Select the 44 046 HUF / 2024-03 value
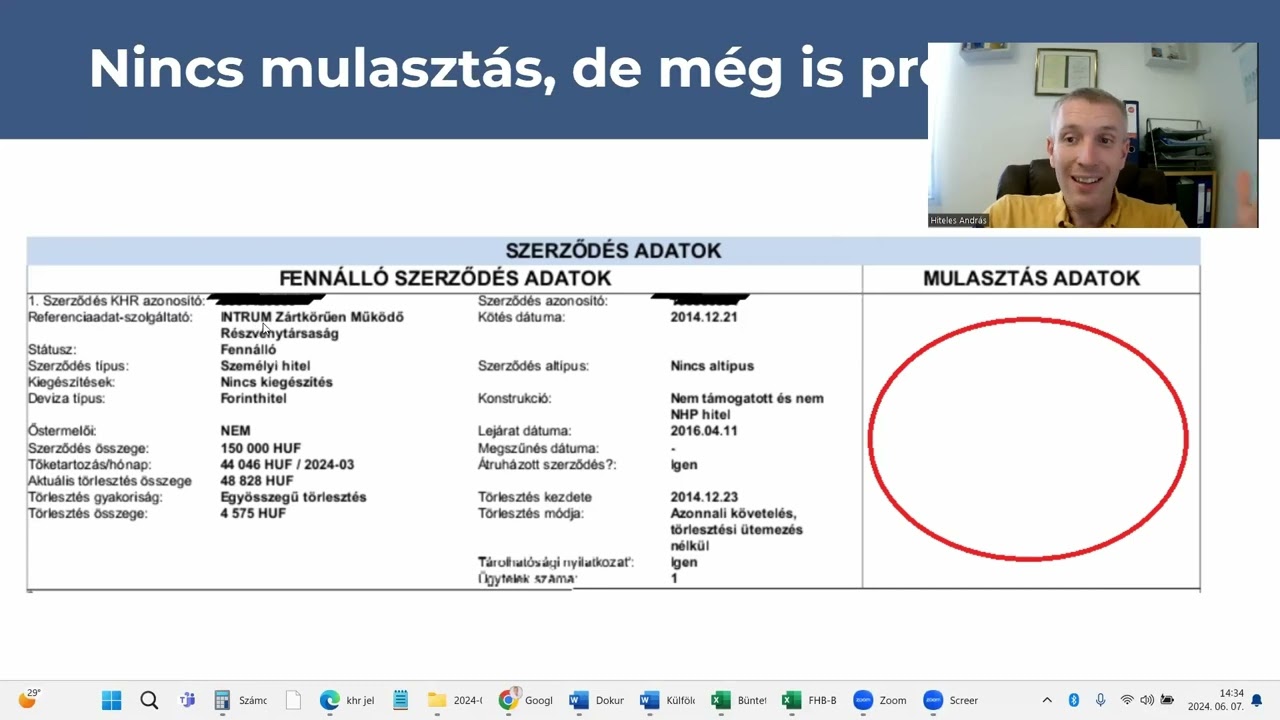Viewport: 1280px width, 720px height. click(x=287, y=464)
